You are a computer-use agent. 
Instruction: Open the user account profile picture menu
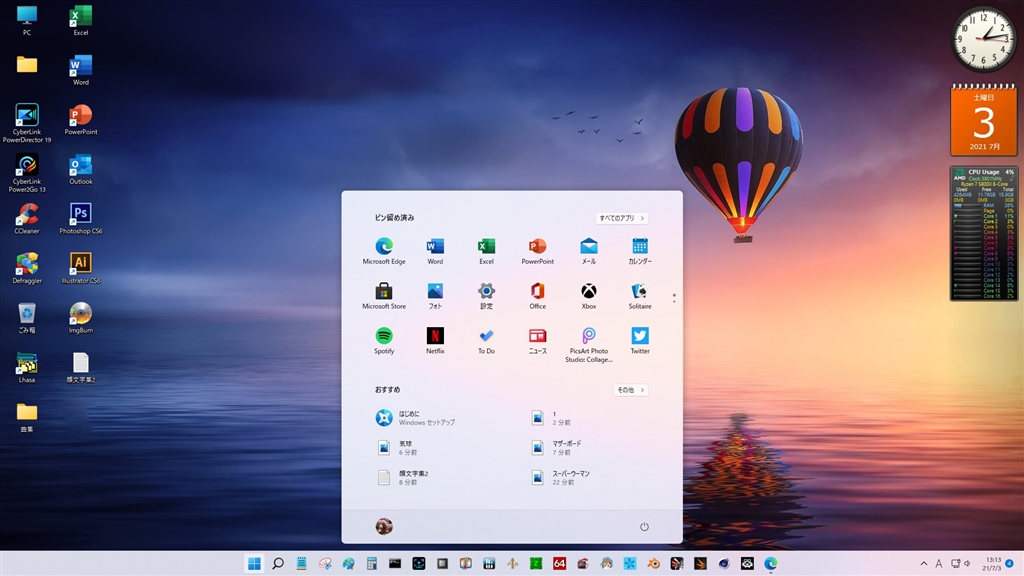point(384,527)
